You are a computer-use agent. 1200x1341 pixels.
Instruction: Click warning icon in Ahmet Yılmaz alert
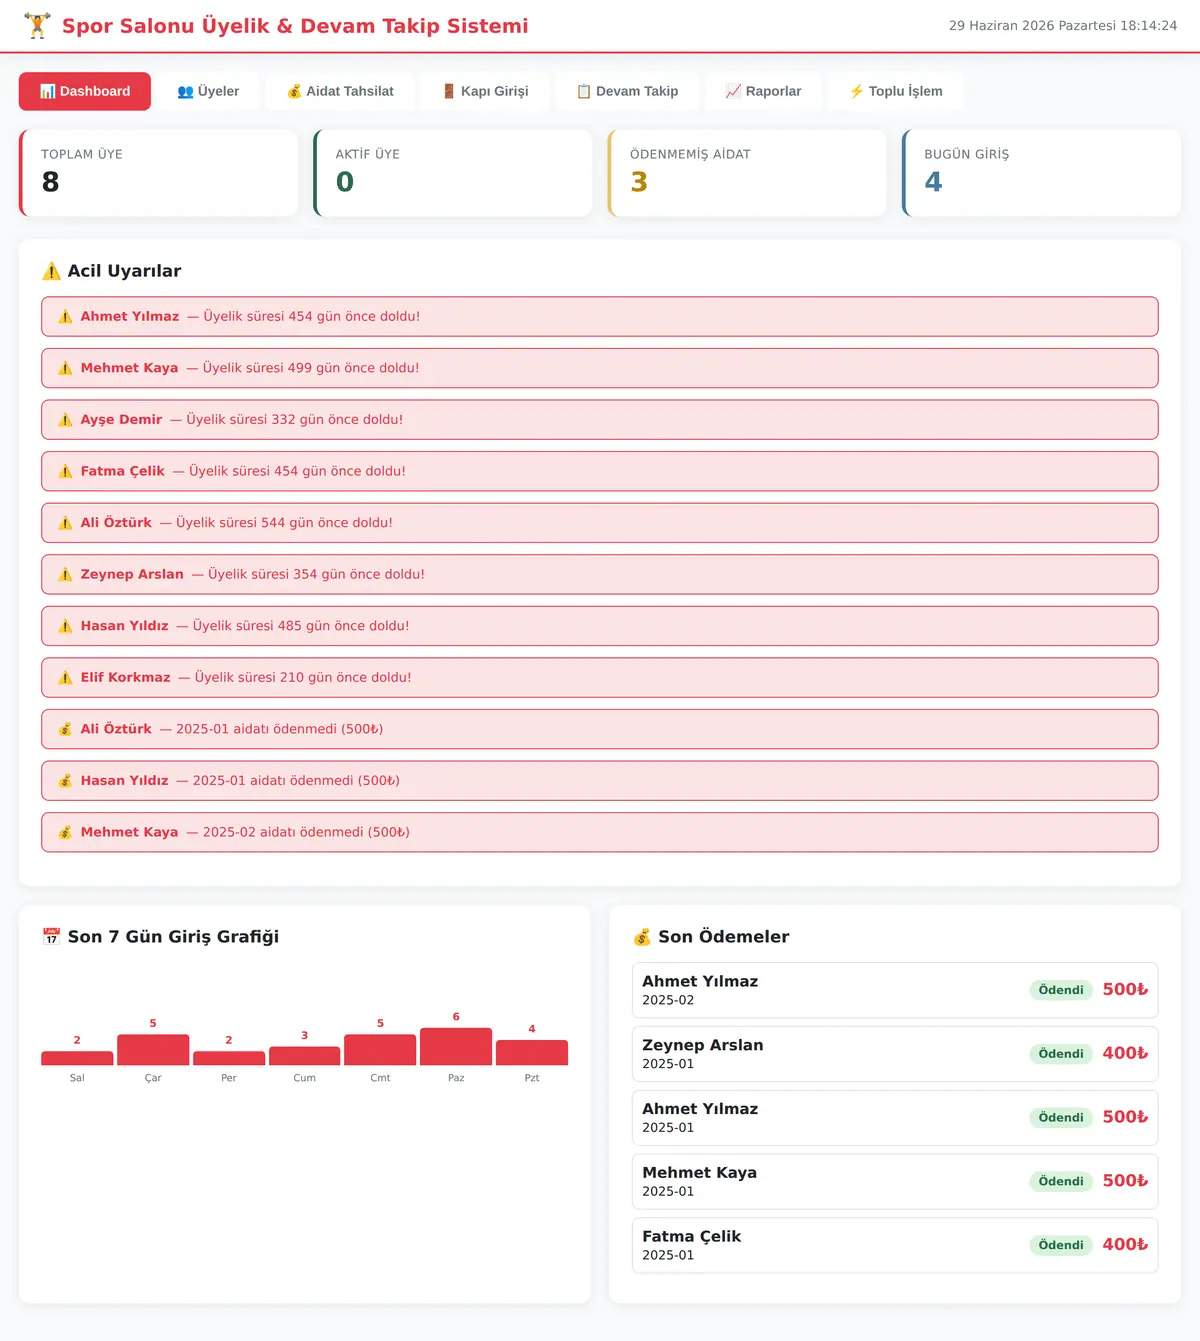[65, 317]
